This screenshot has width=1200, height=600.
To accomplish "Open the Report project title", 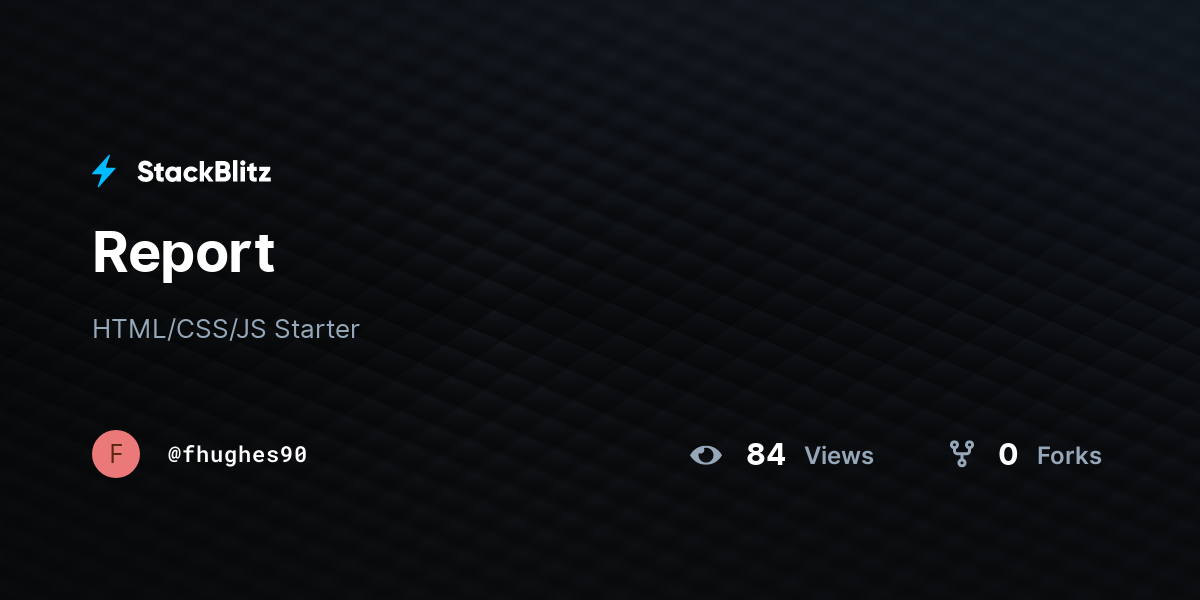I will 183,253.
